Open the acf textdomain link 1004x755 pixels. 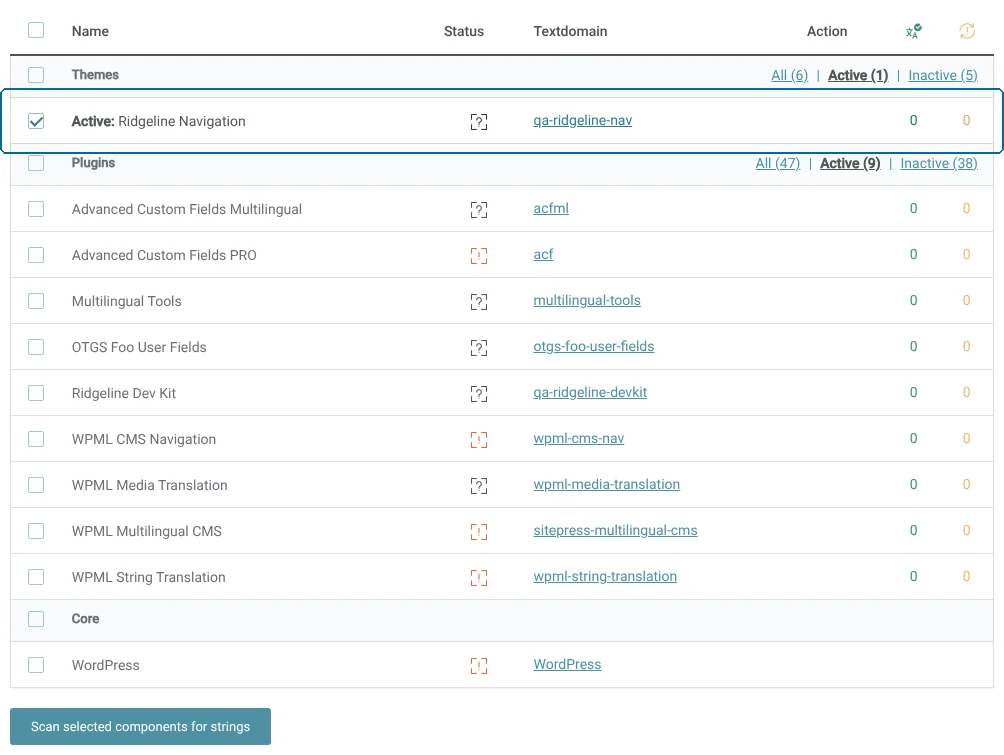(x=543, y=254)
